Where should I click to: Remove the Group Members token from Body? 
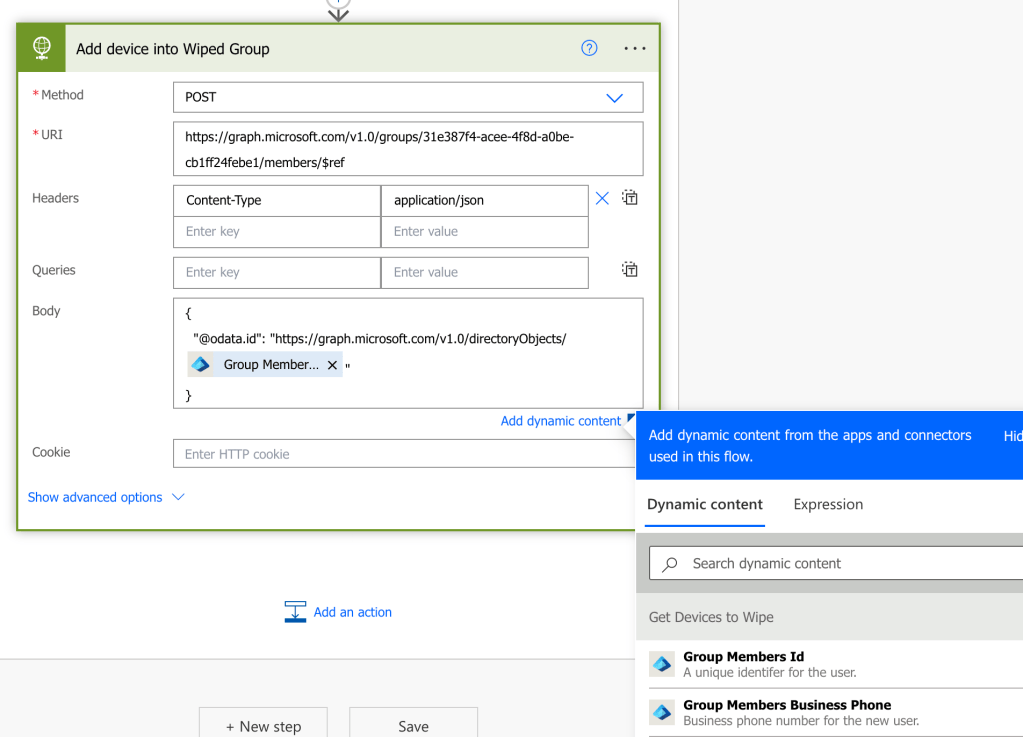pos(332,365)
